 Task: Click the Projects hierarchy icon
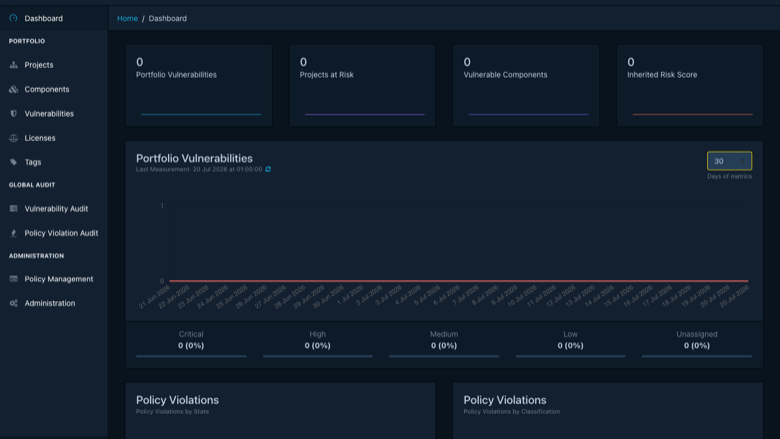13,65
